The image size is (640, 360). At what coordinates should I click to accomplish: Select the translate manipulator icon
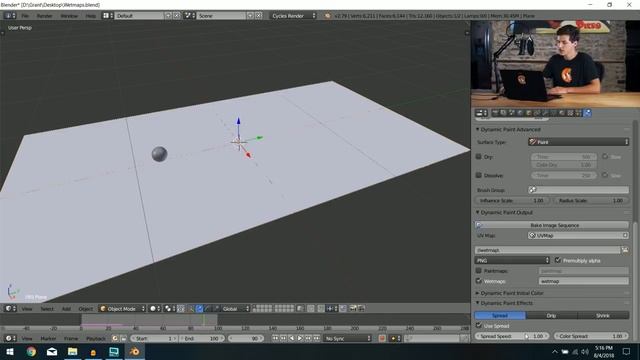point(199,309)
